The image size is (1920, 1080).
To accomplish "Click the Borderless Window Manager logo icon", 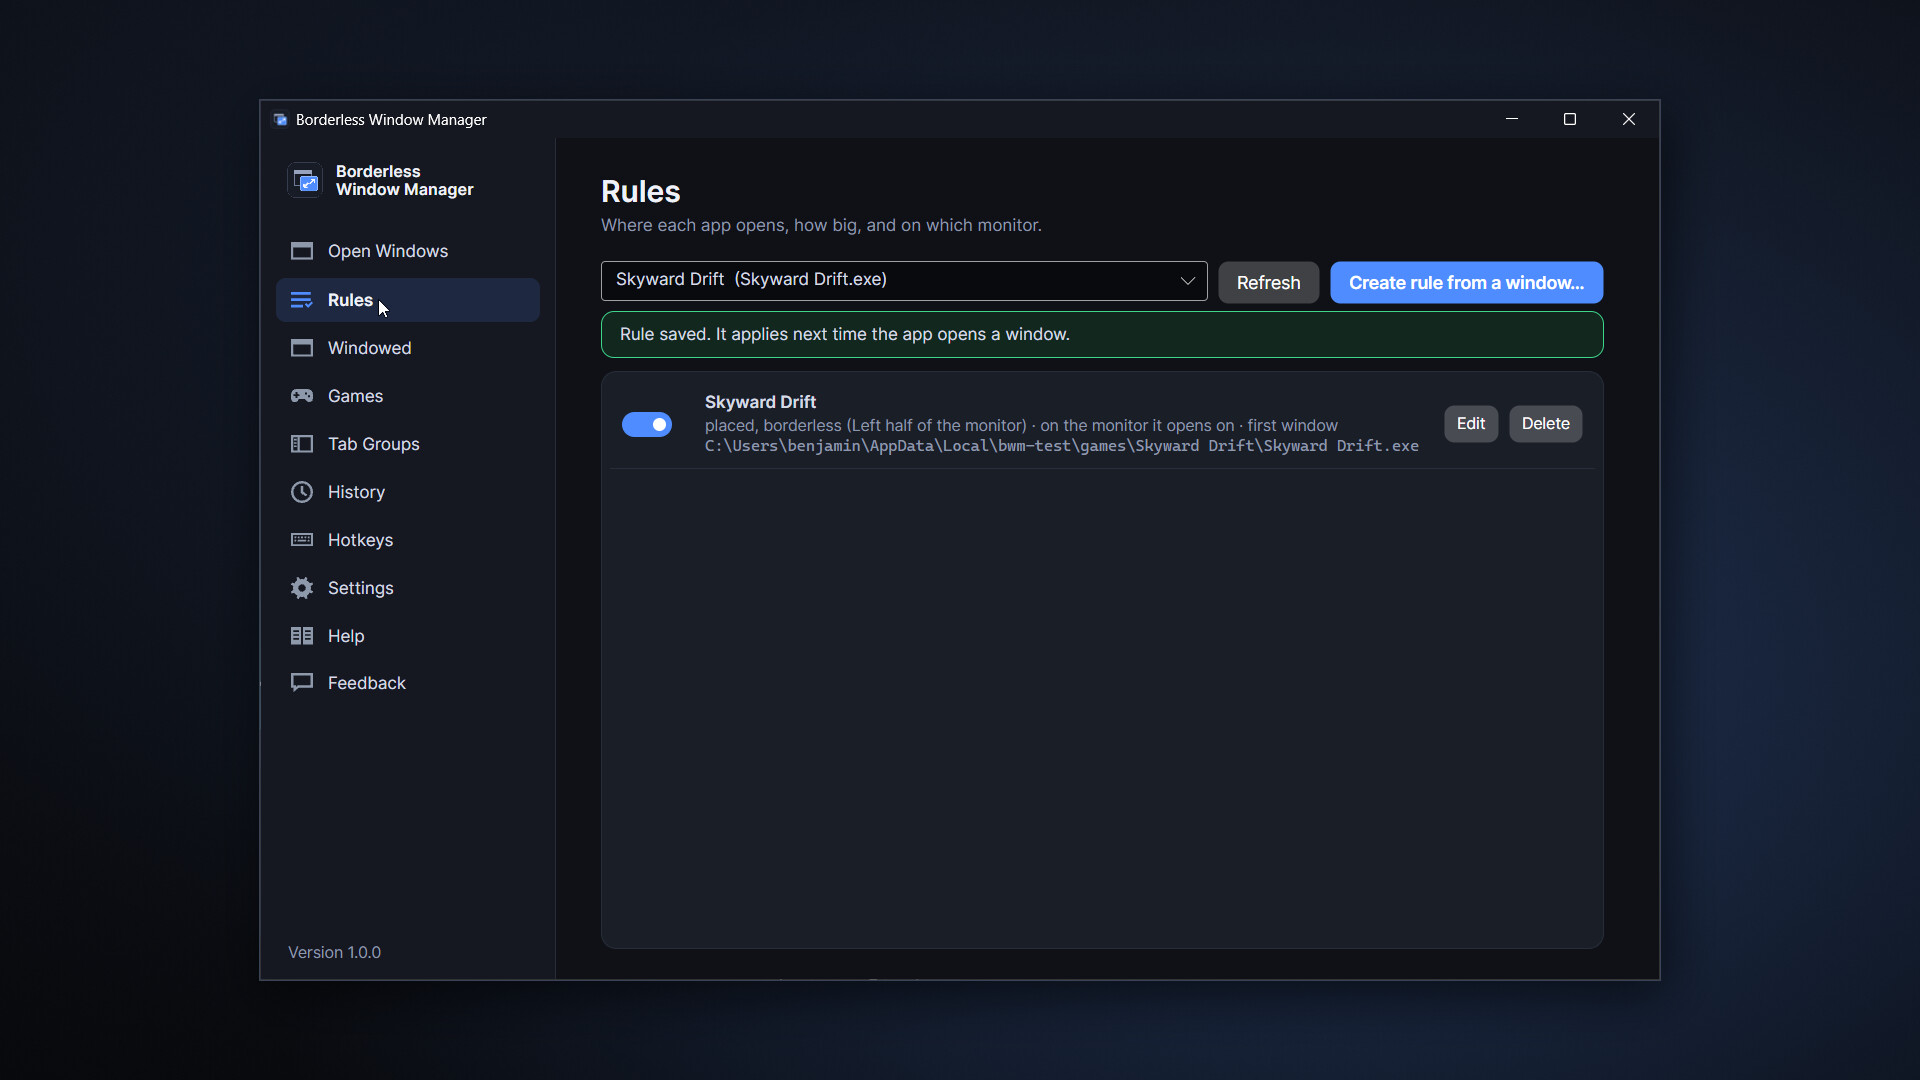I will point(305,180).
